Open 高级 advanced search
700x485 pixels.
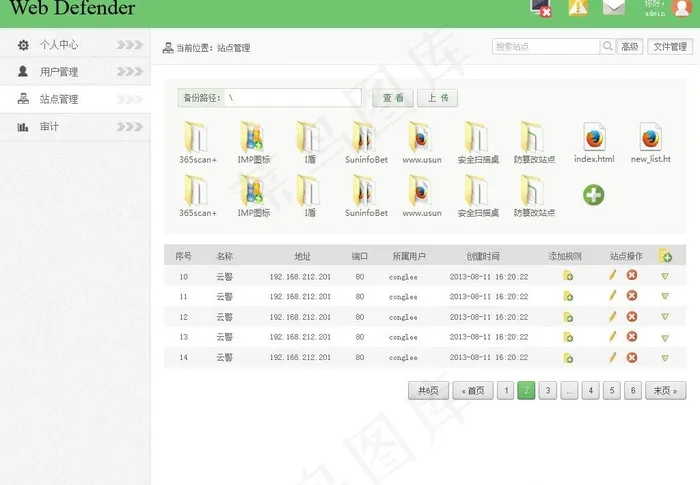coord(629,46)
